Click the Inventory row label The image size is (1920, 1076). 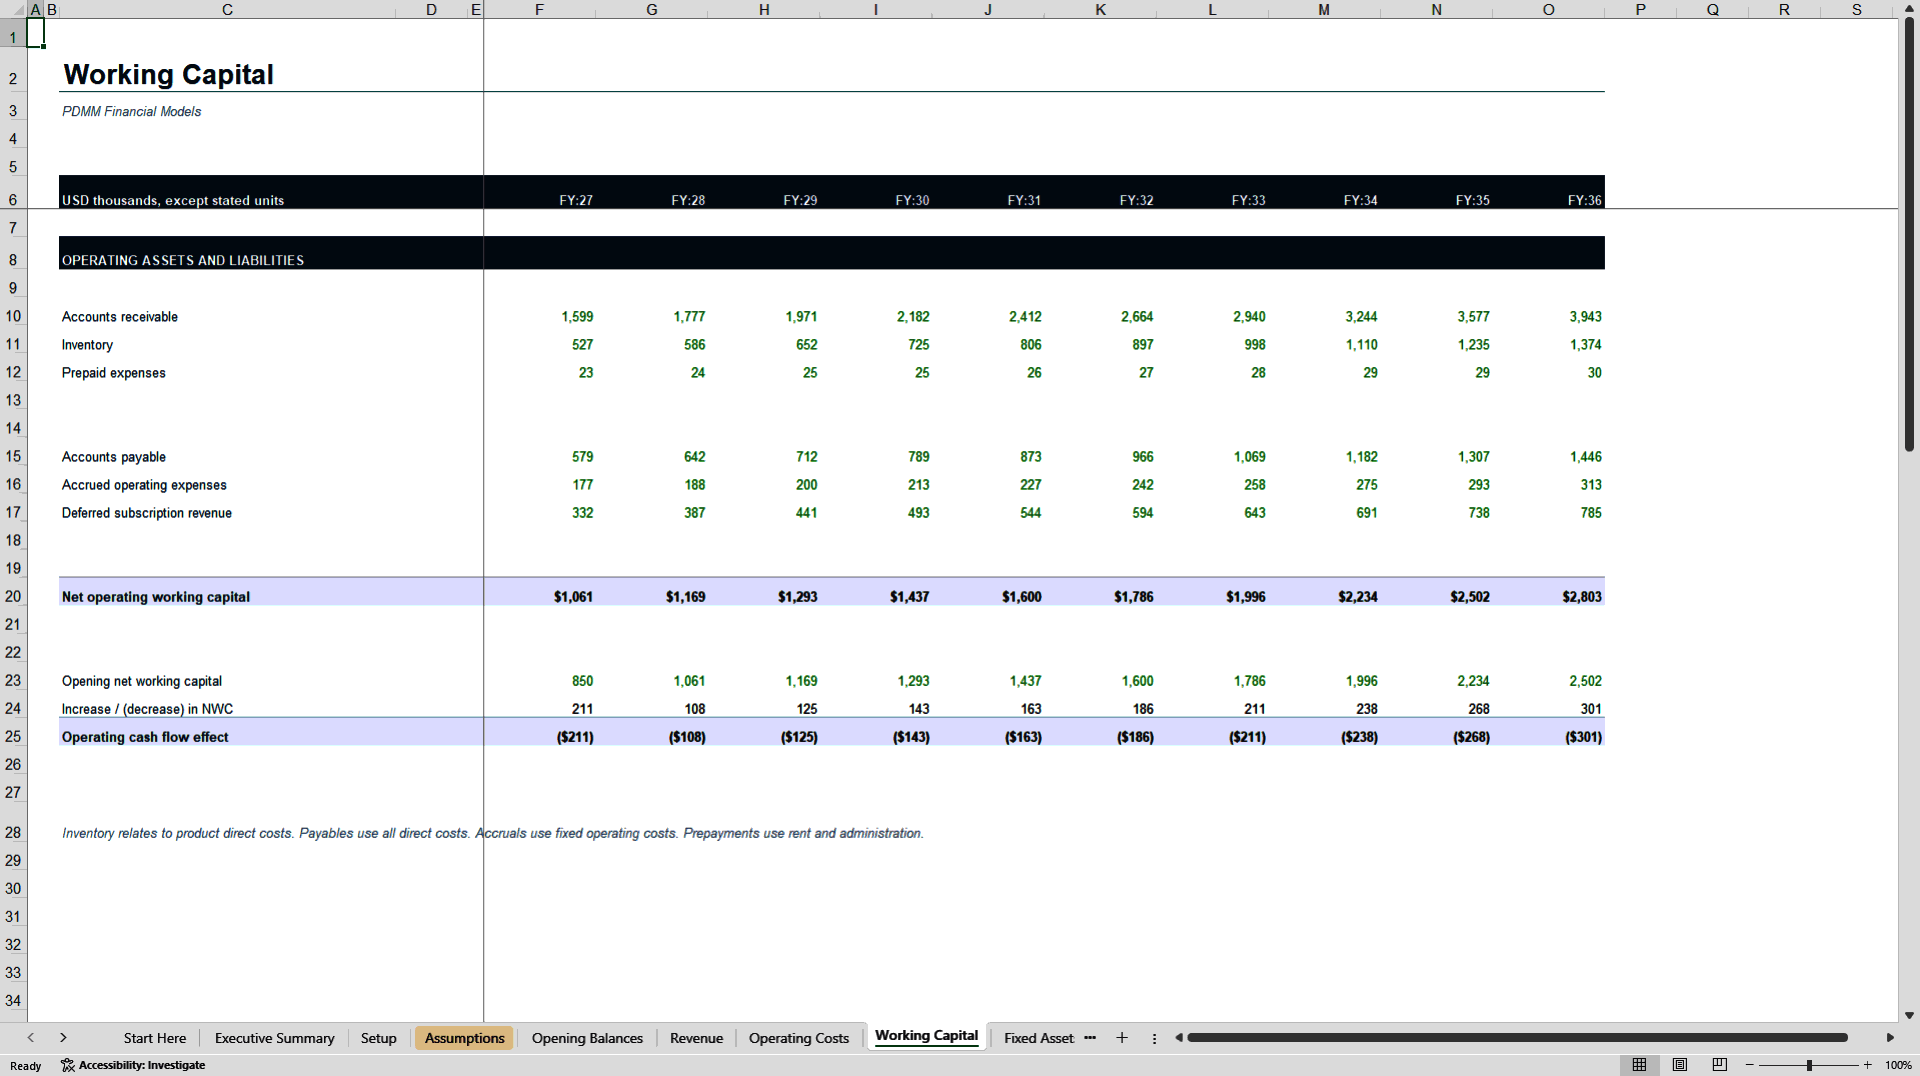click(87, 345)
